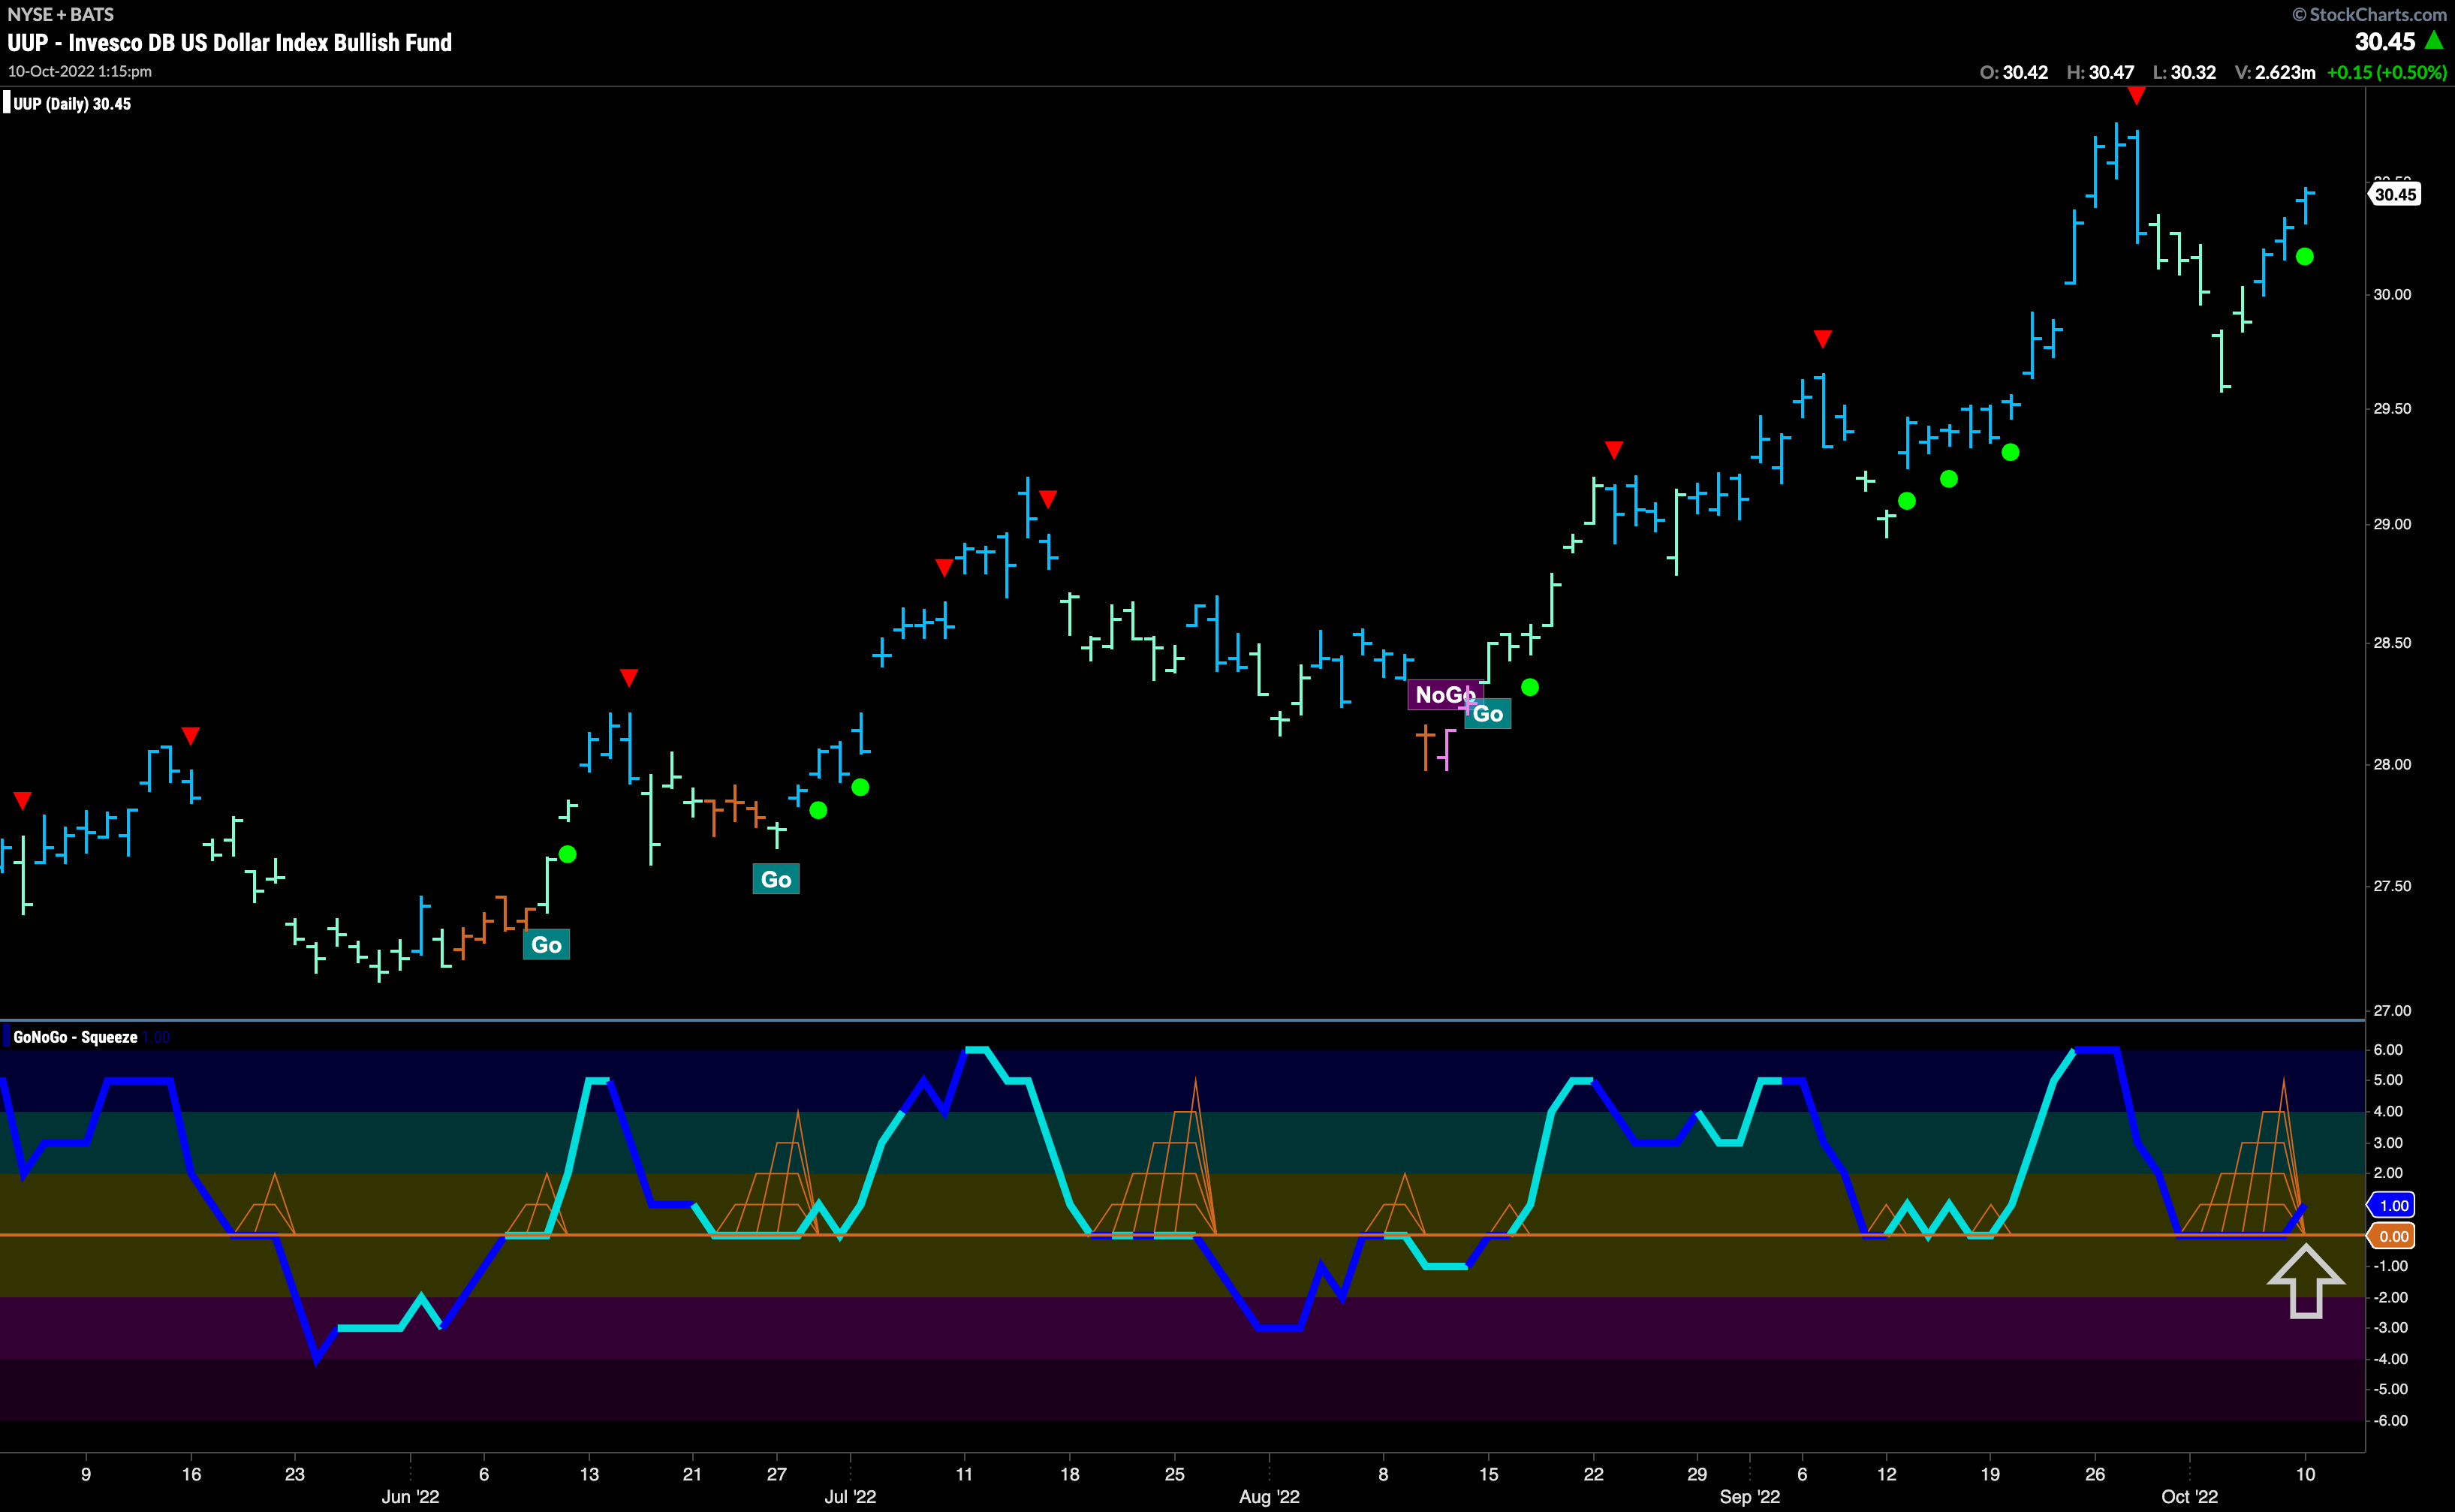Click the red triangle above the August 23 bar
This screenshot has height=1512, width=2455.
(x=1614, y=449)
